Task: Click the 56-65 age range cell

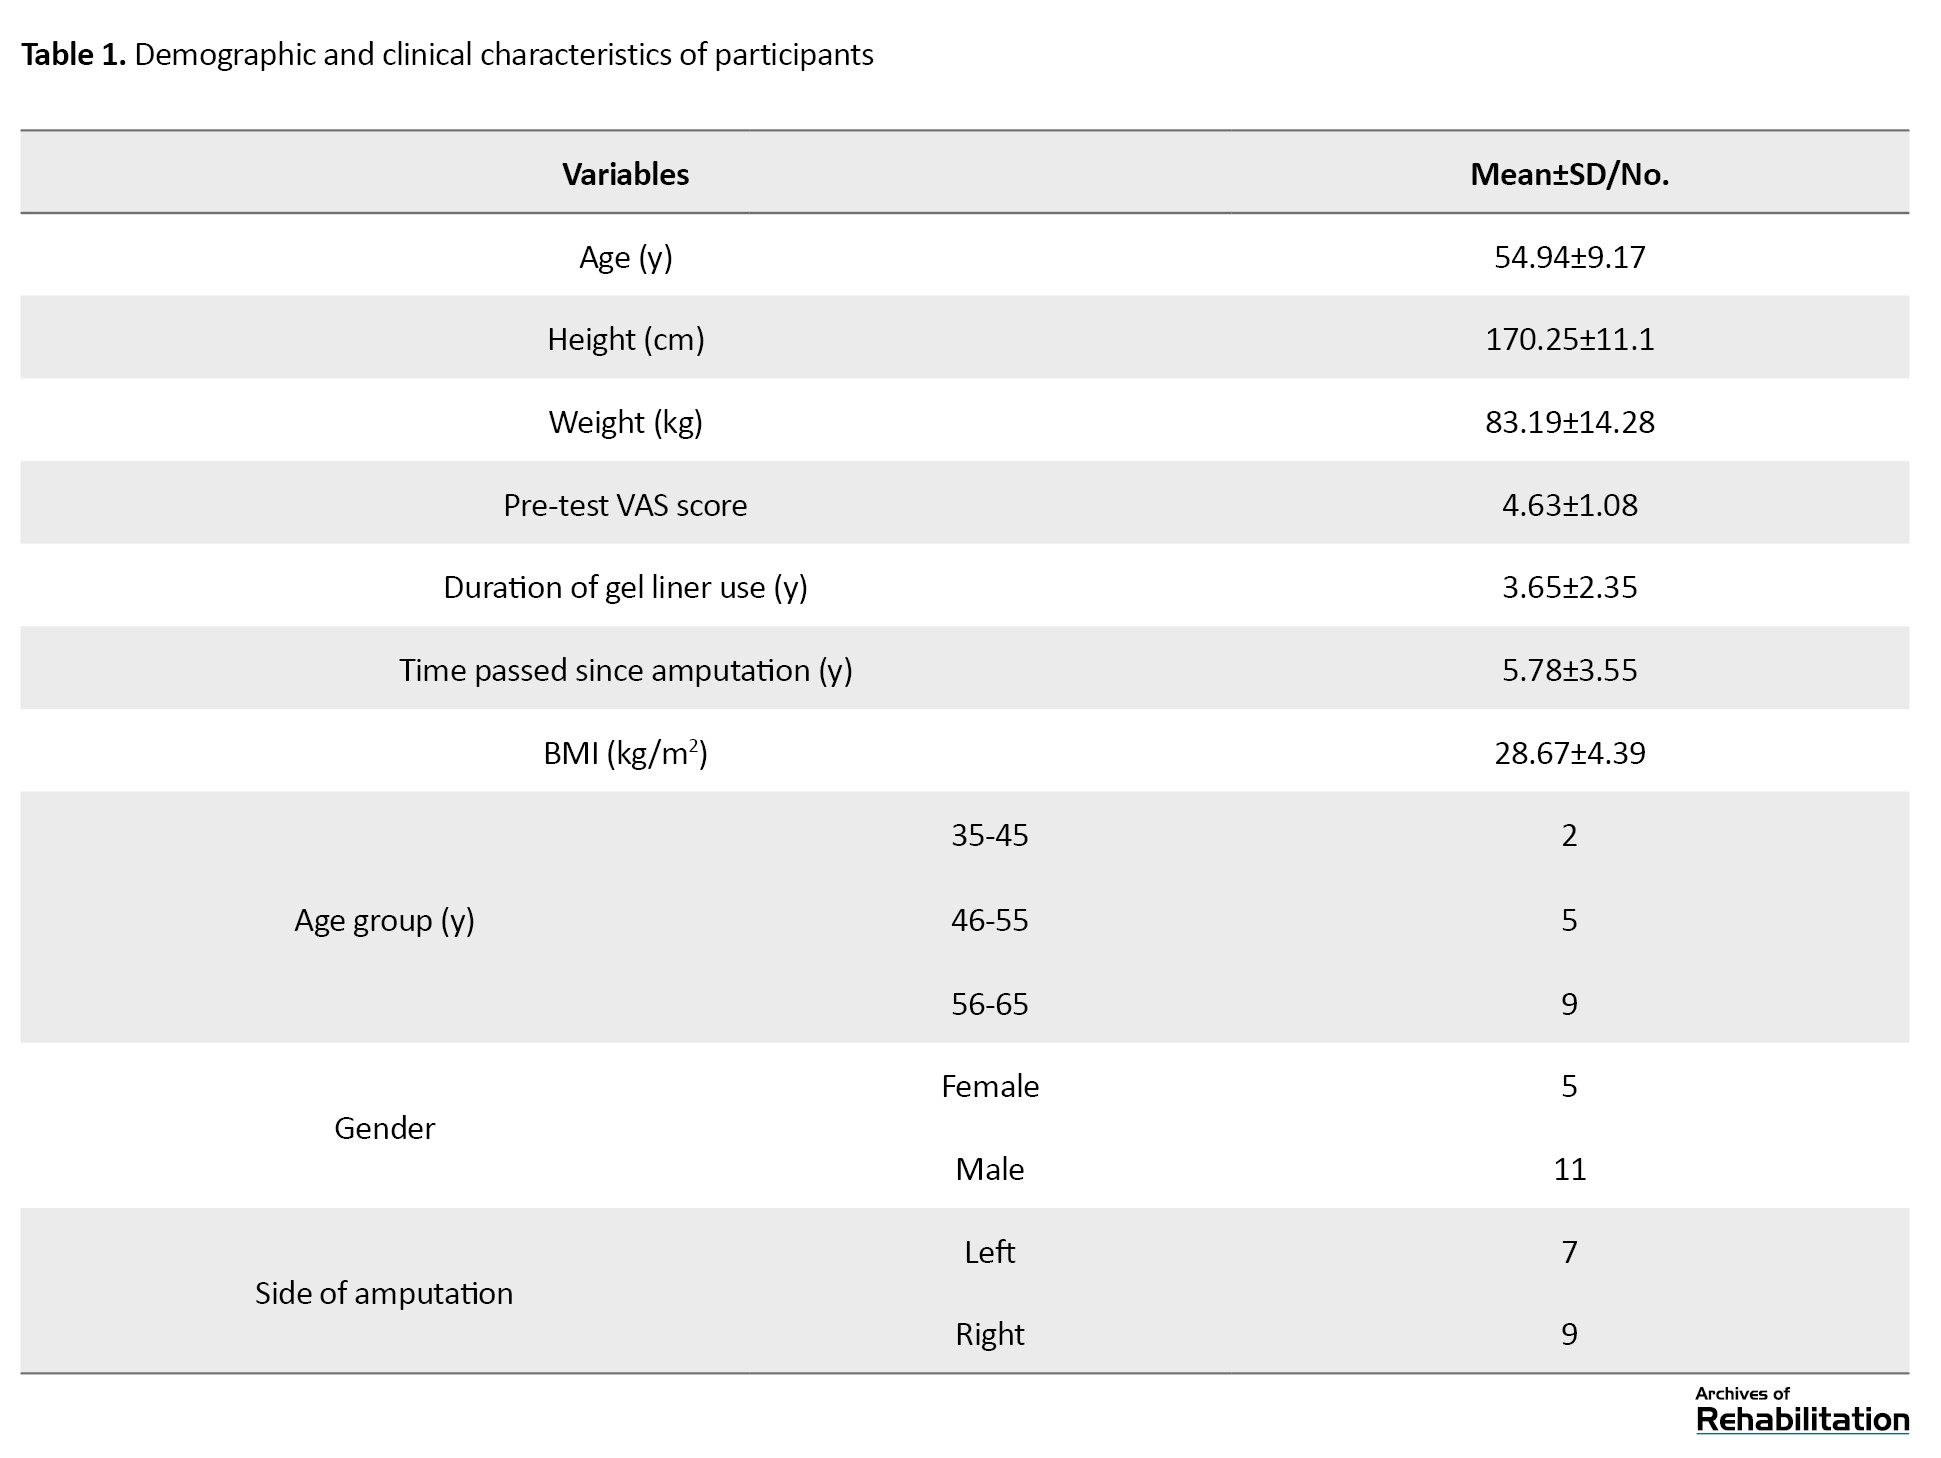Action: point(989,1004)
